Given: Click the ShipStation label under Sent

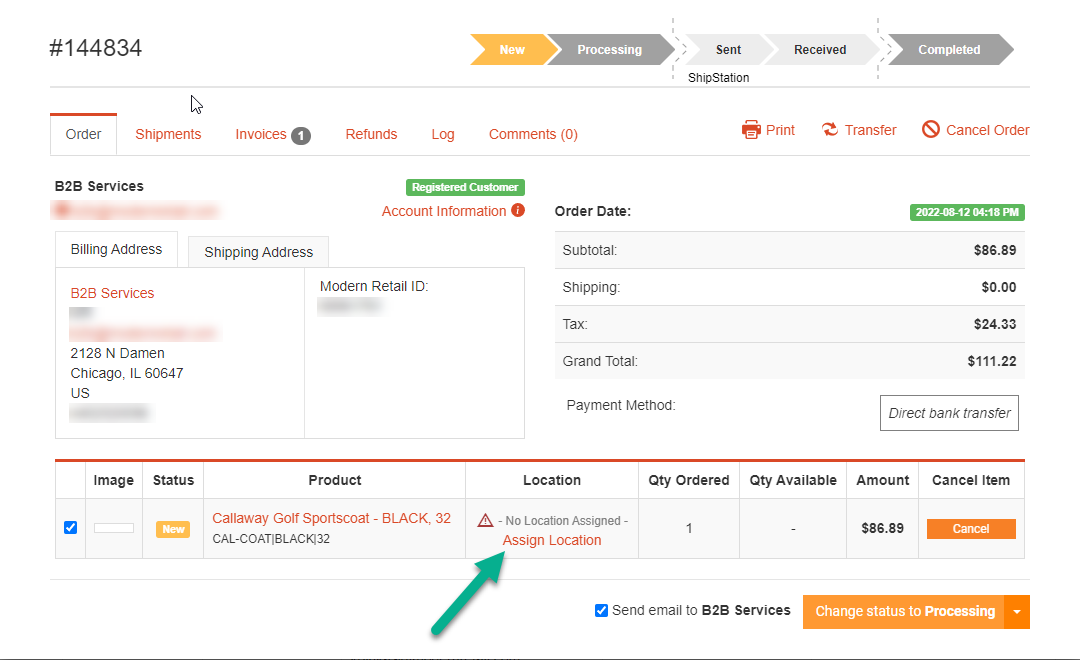Looking at the screenshot, I should (718, 78).
